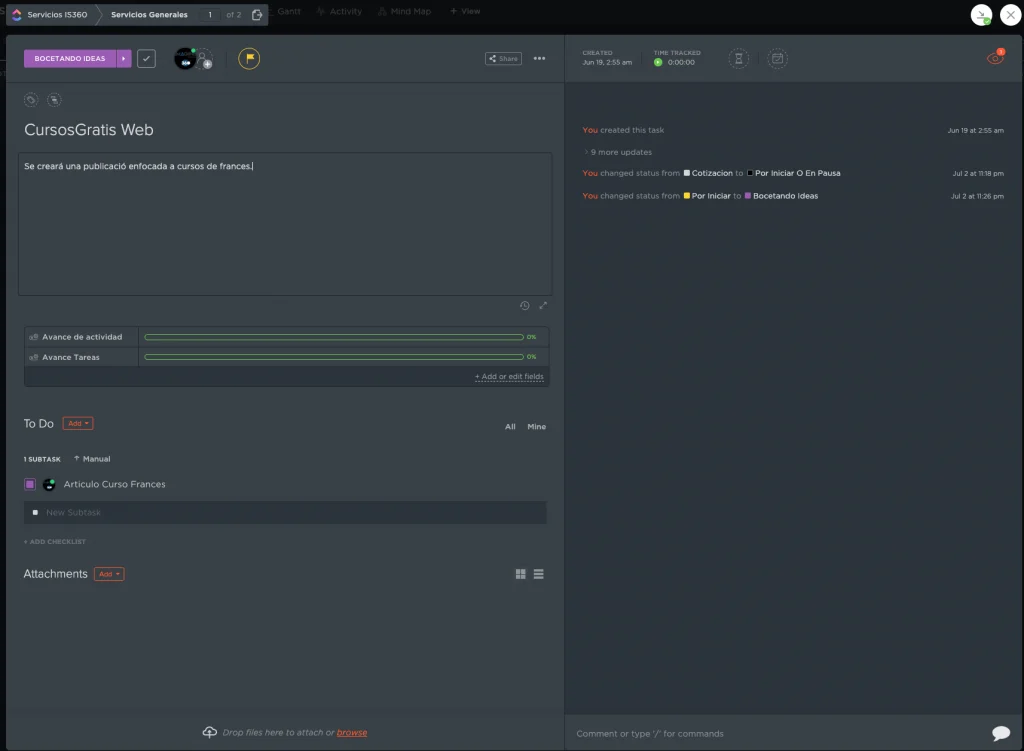Add an assignee with the plus person icon

[x=205, y=59]
